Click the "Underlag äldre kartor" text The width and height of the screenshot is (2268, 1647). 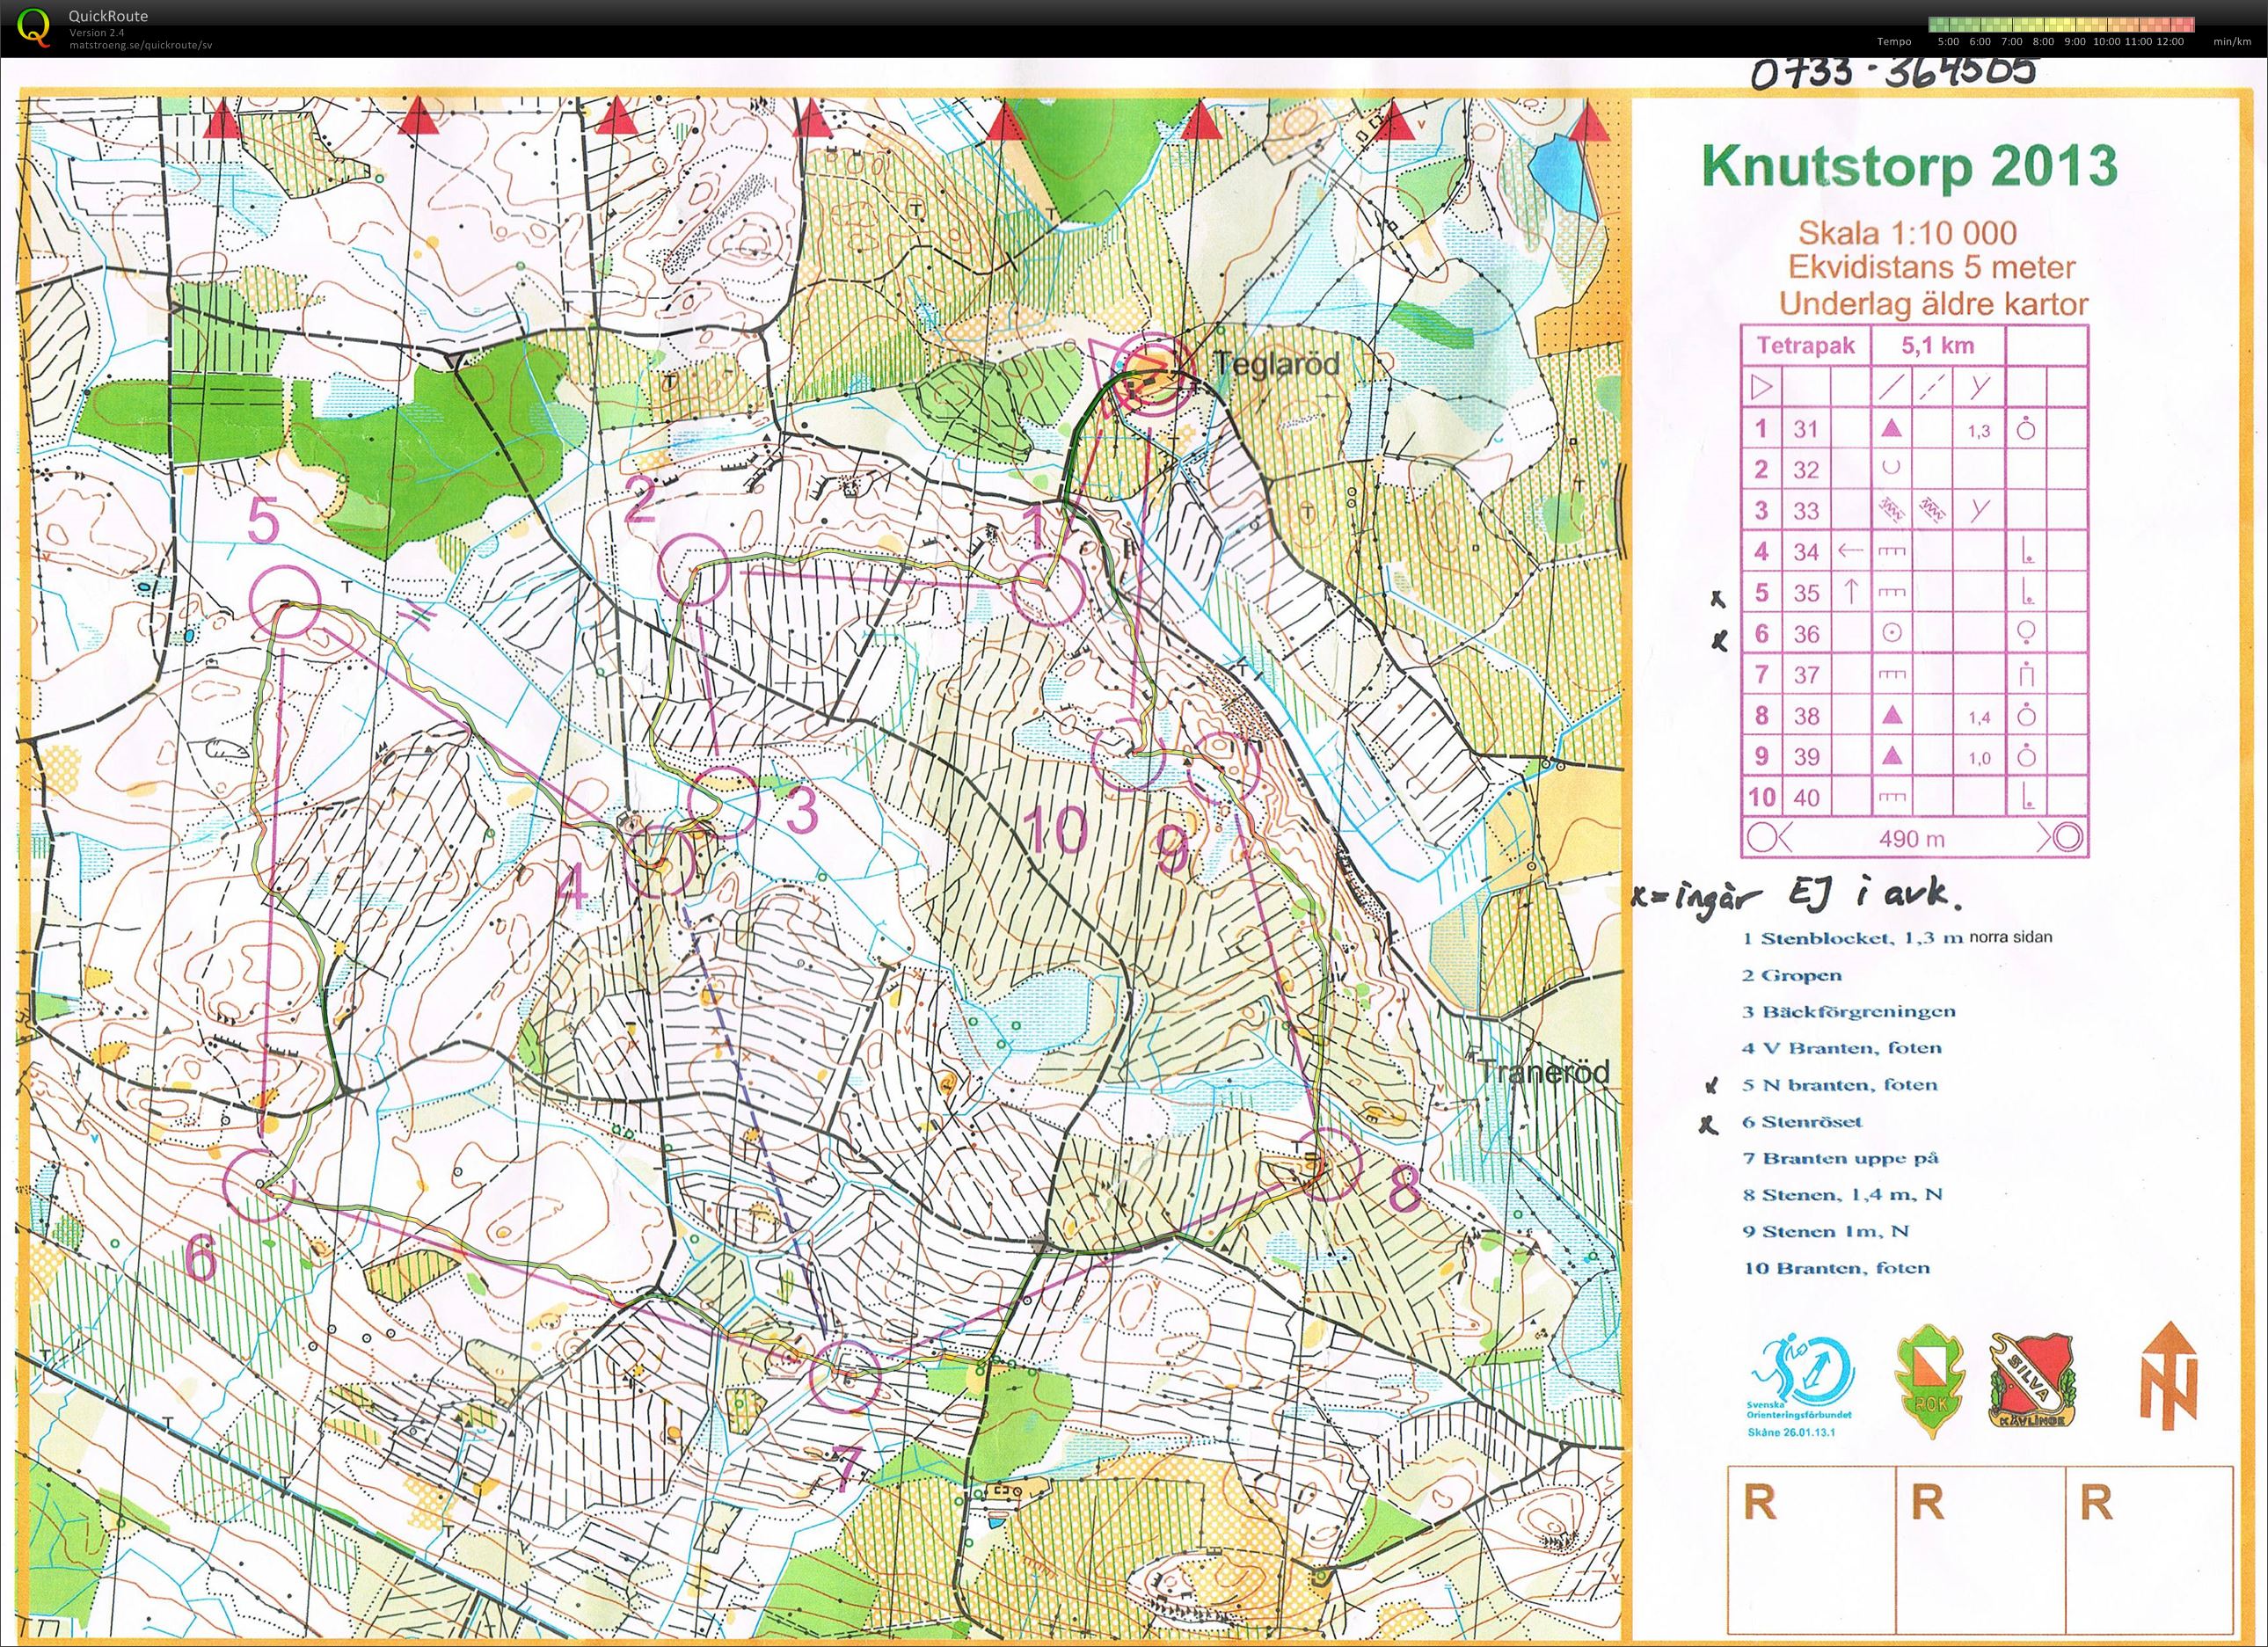(1934, 303)
